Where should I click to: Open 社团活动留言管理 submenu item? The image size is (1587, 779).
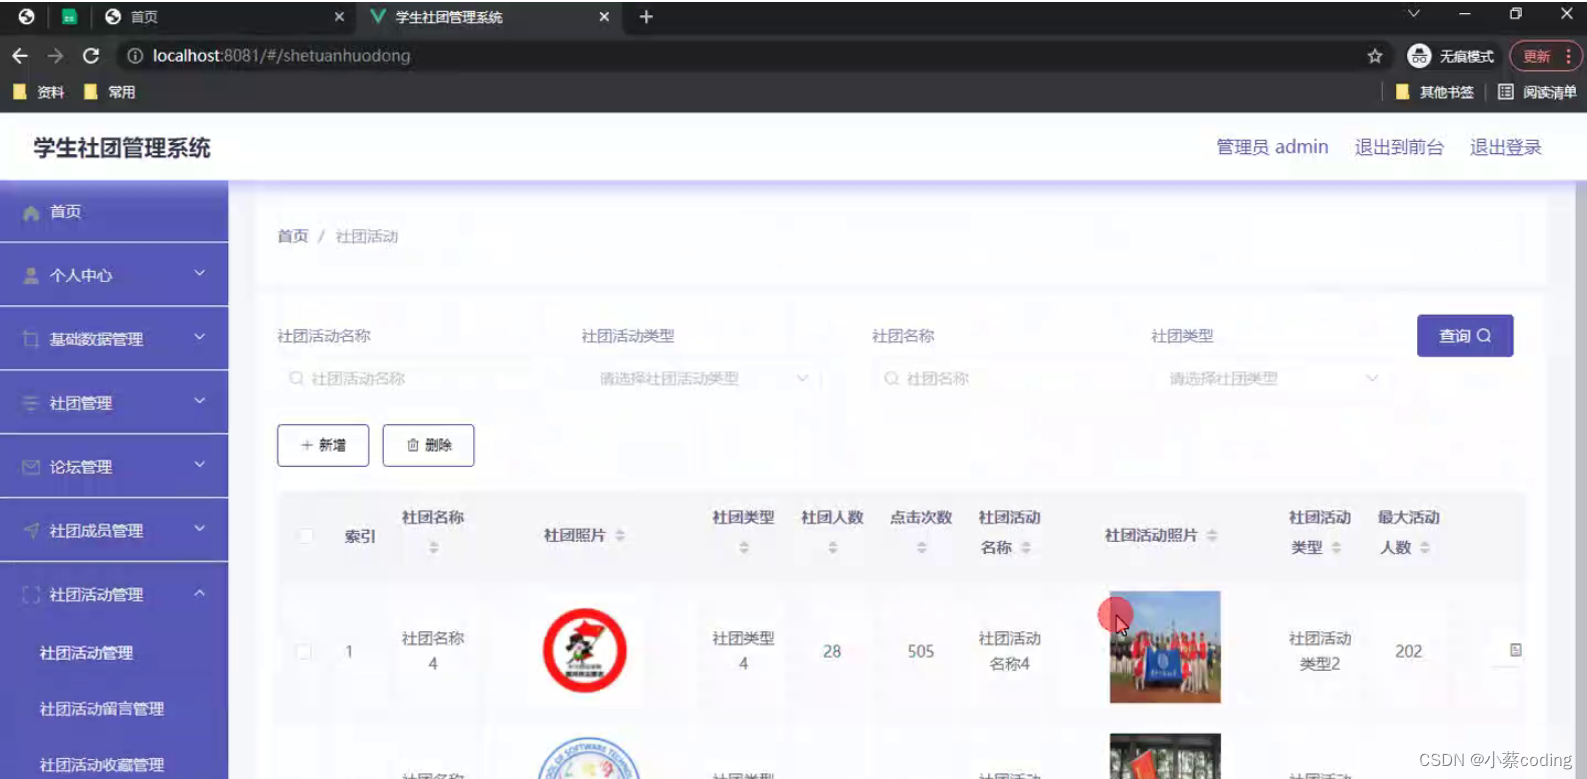click(x=102, y=709)
